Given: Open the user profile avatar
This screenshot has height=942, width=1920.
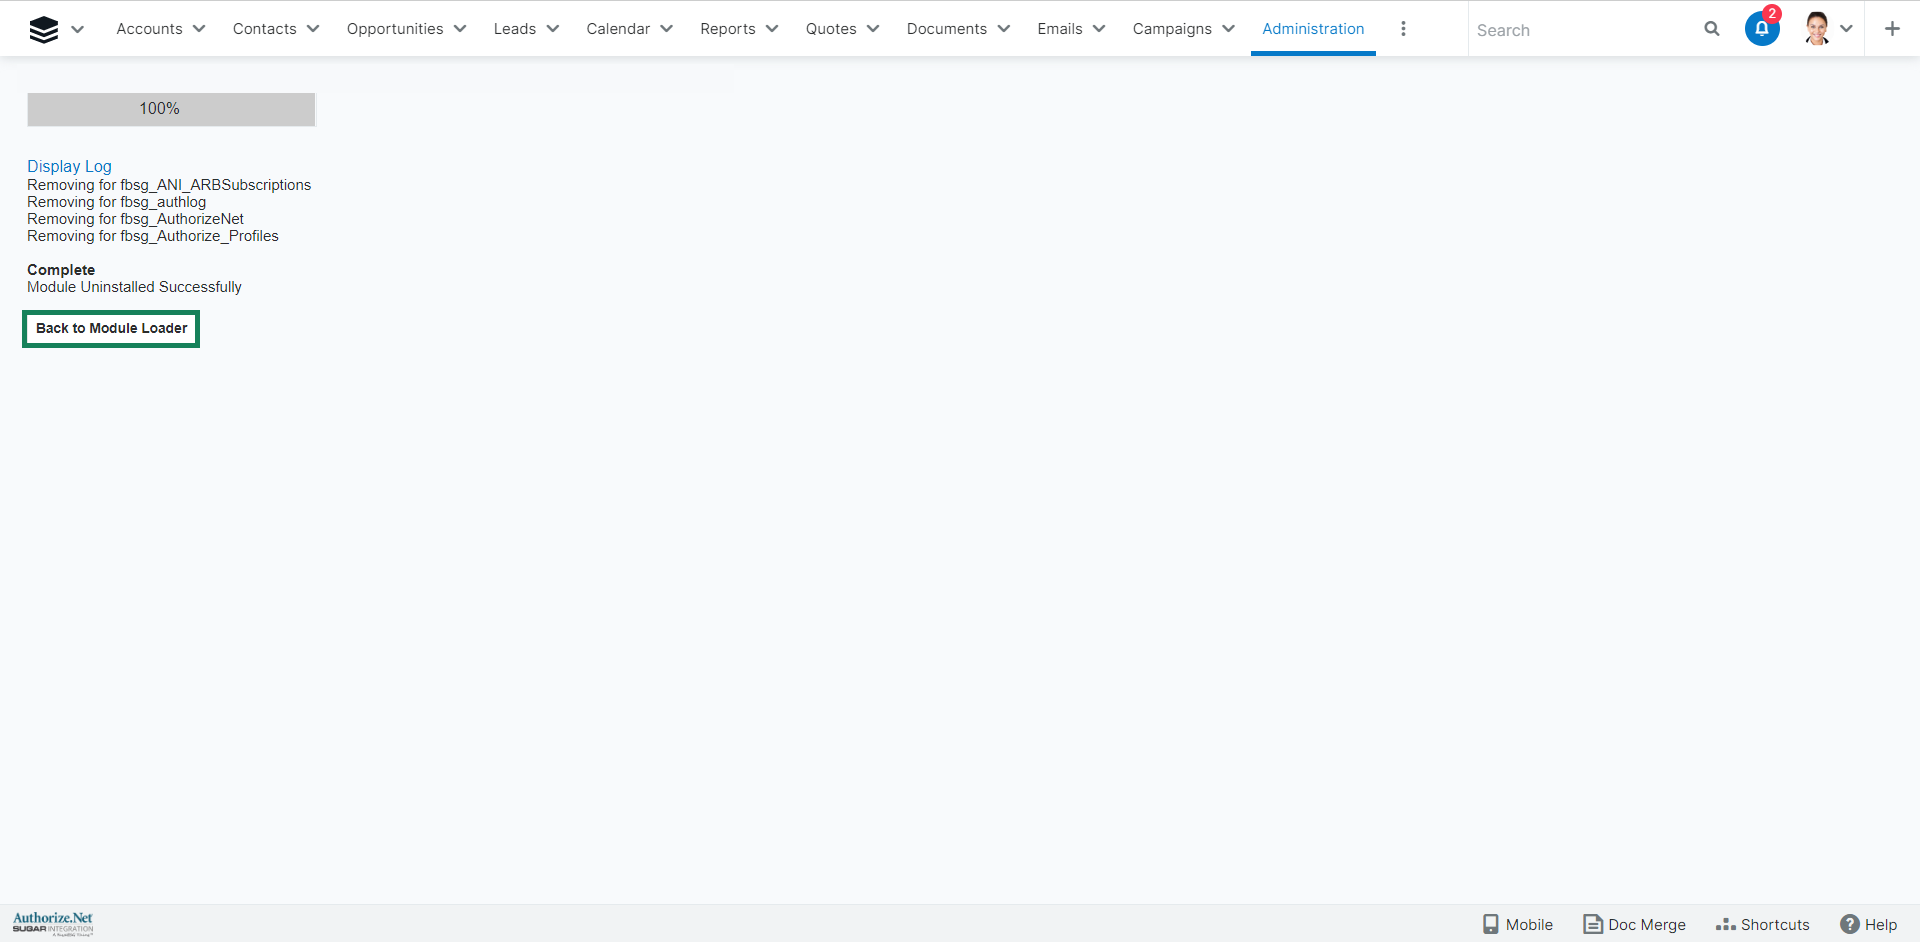Looking at the screenshot, I should coord(1817,29).
